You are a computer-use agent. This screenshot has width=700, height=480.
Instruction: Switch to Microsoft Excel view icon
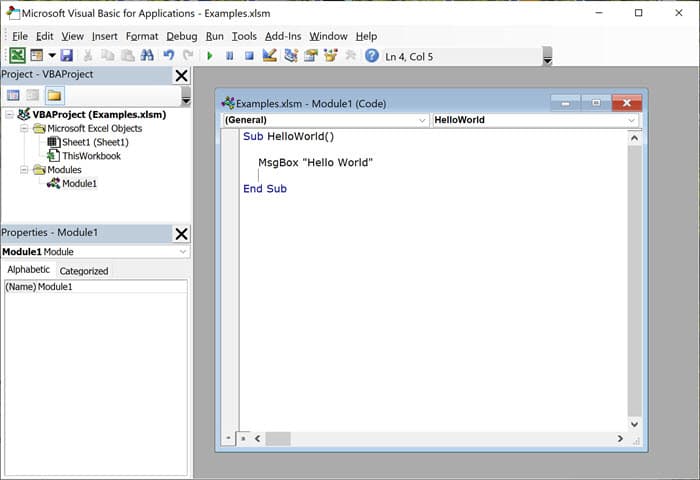point(17,56)
